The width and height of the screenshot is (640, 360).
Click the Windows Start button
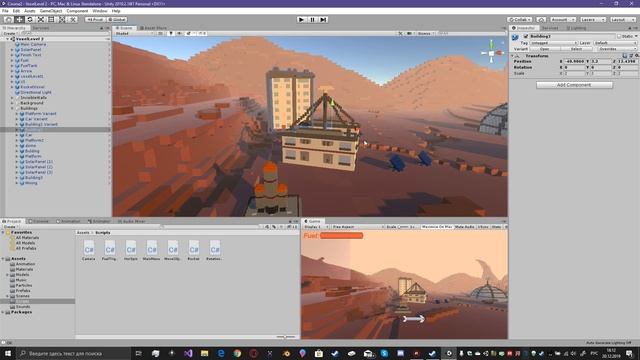8,353
